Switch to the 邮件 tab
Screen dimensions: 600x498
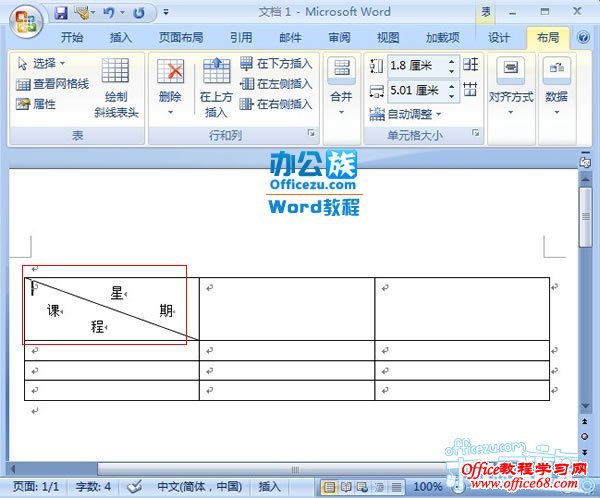tap(290, 38)
